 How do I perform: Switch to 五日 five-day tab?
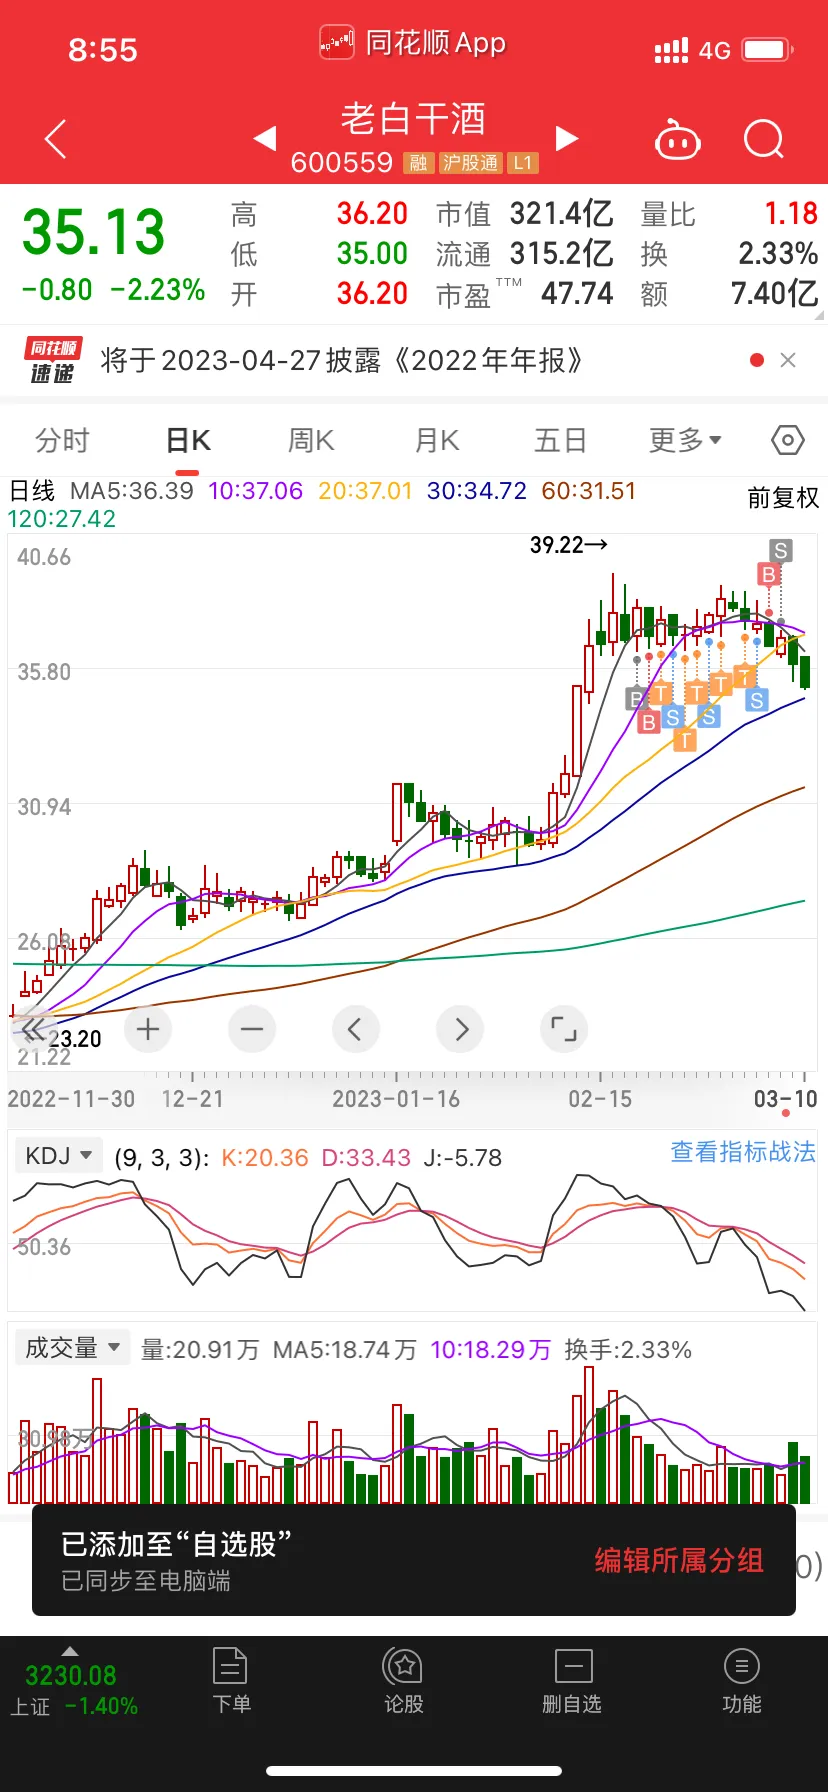click(x=560, y=440)
